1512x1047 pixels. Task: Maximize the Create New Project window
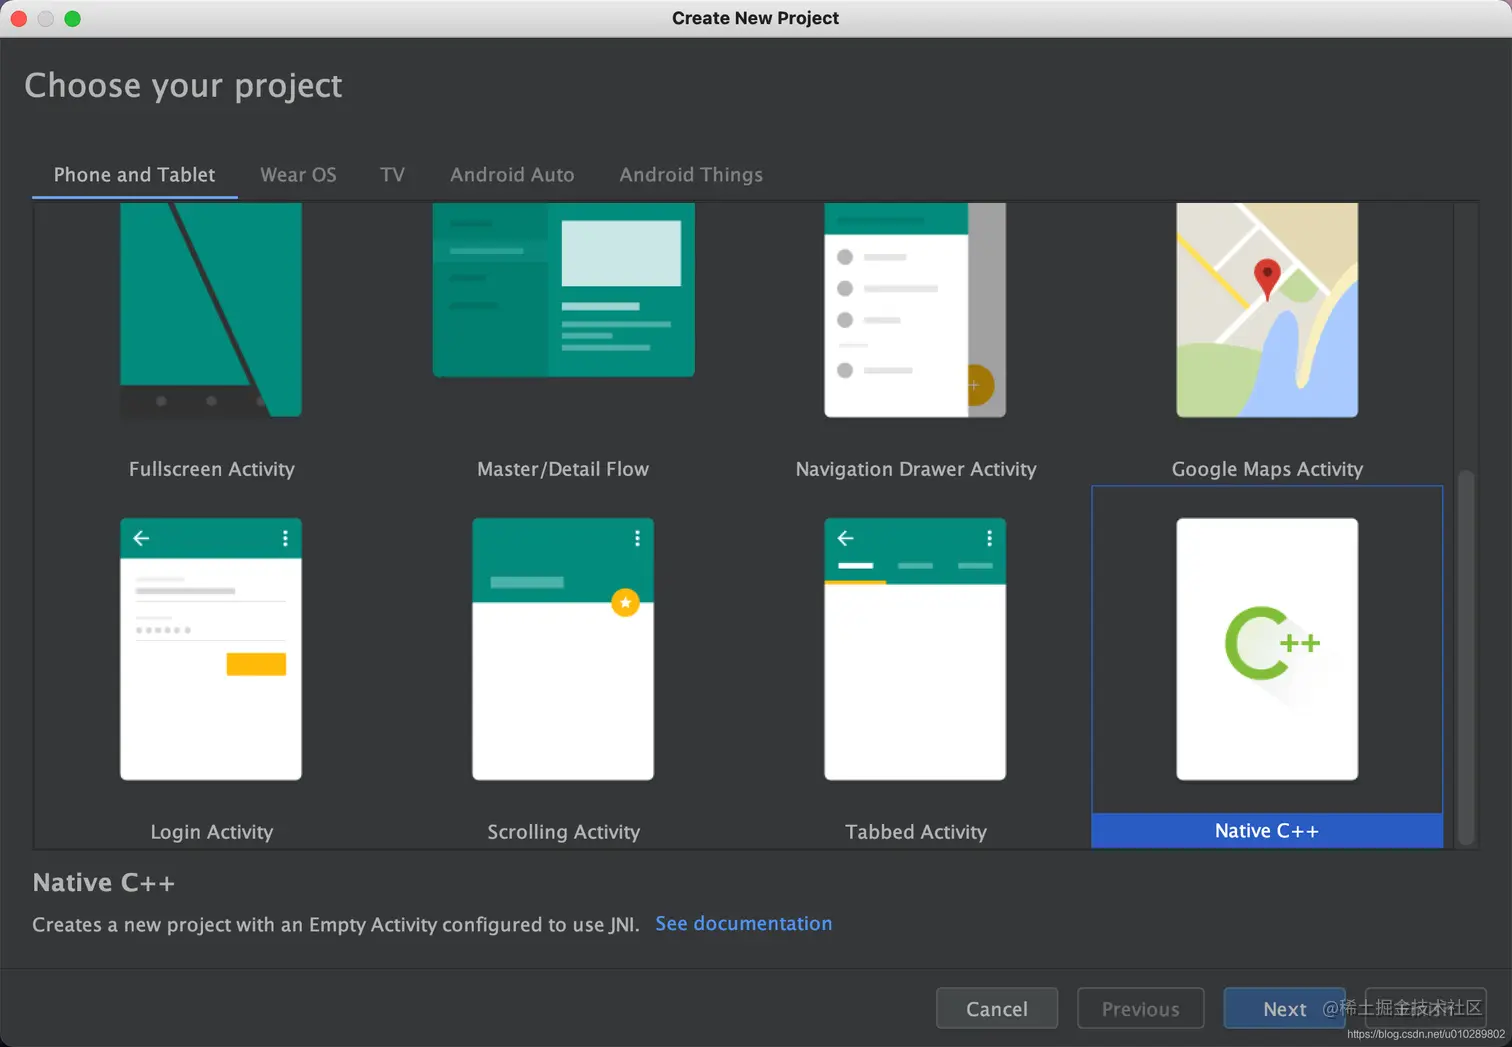[73, 18]
